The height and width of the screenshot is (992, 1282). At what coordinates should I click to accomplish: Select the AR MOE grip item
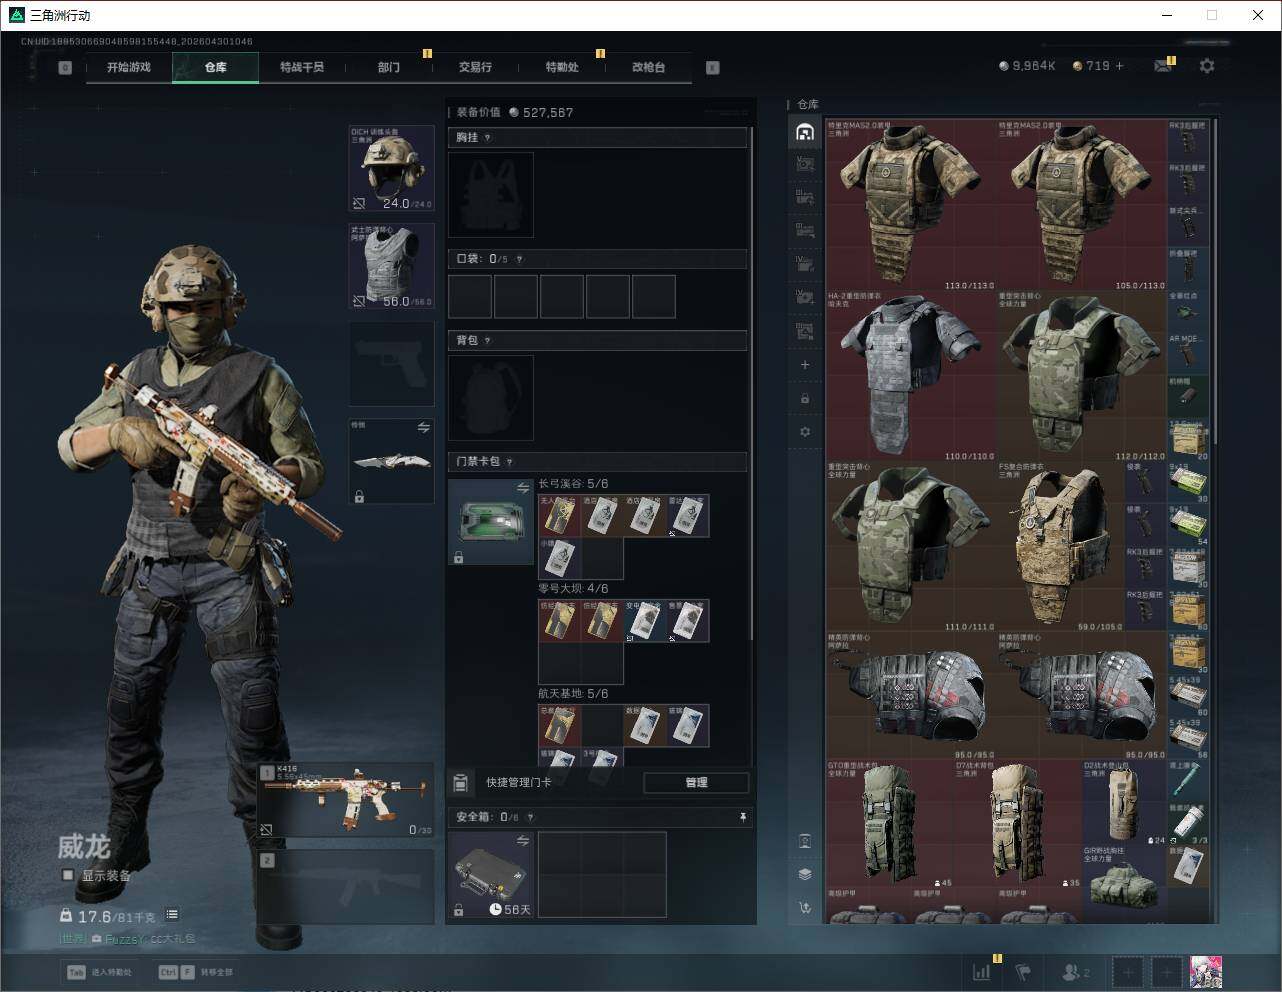point(1188,354)
